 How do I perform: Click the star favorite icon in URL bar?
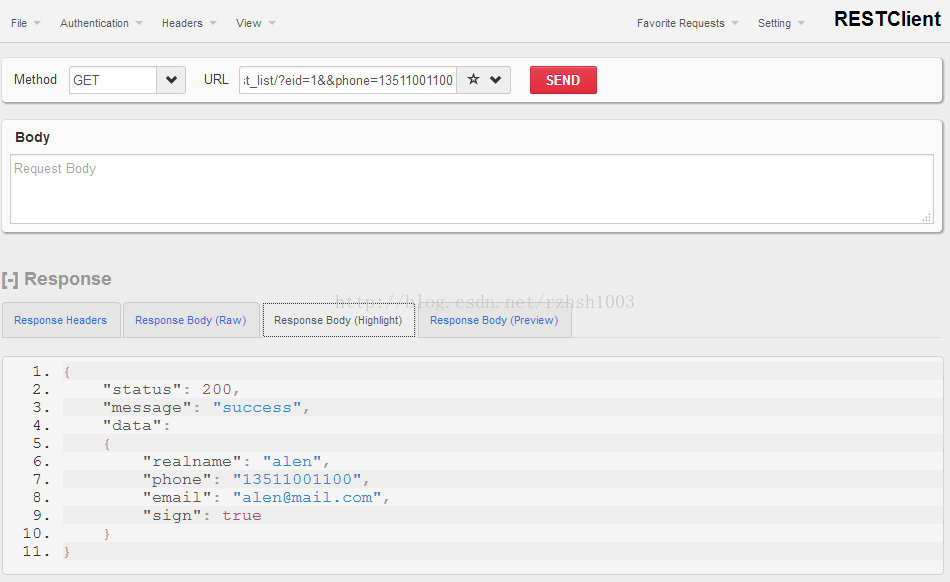point(473,80)
